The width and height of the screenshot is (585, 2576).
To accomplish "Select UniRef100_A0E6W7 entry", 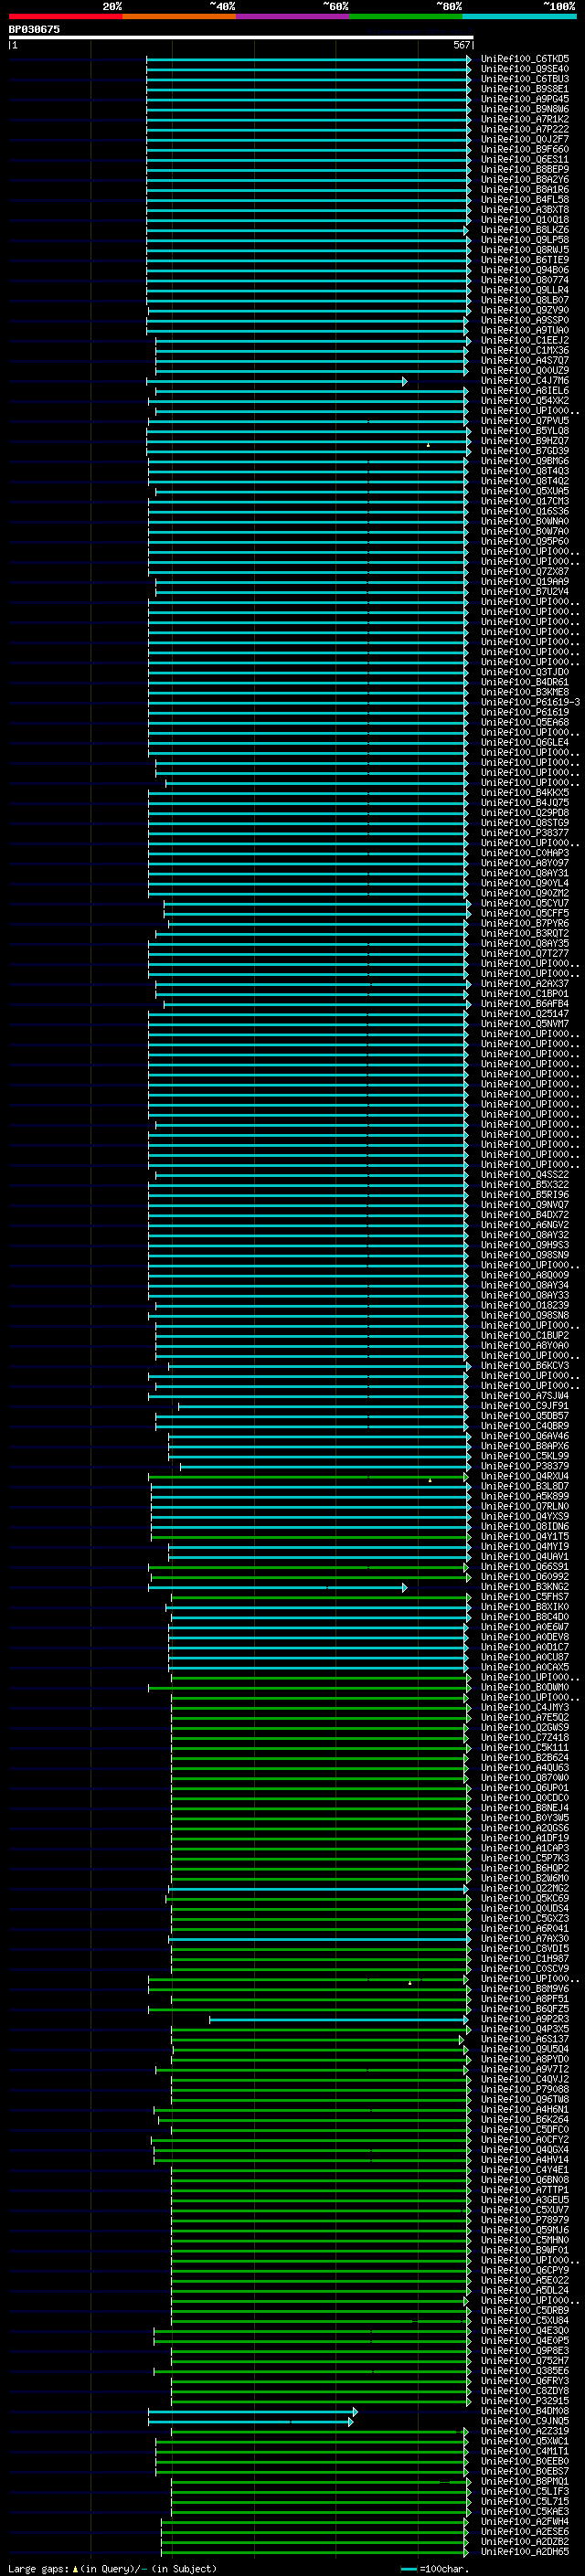I will [525, 1627].
